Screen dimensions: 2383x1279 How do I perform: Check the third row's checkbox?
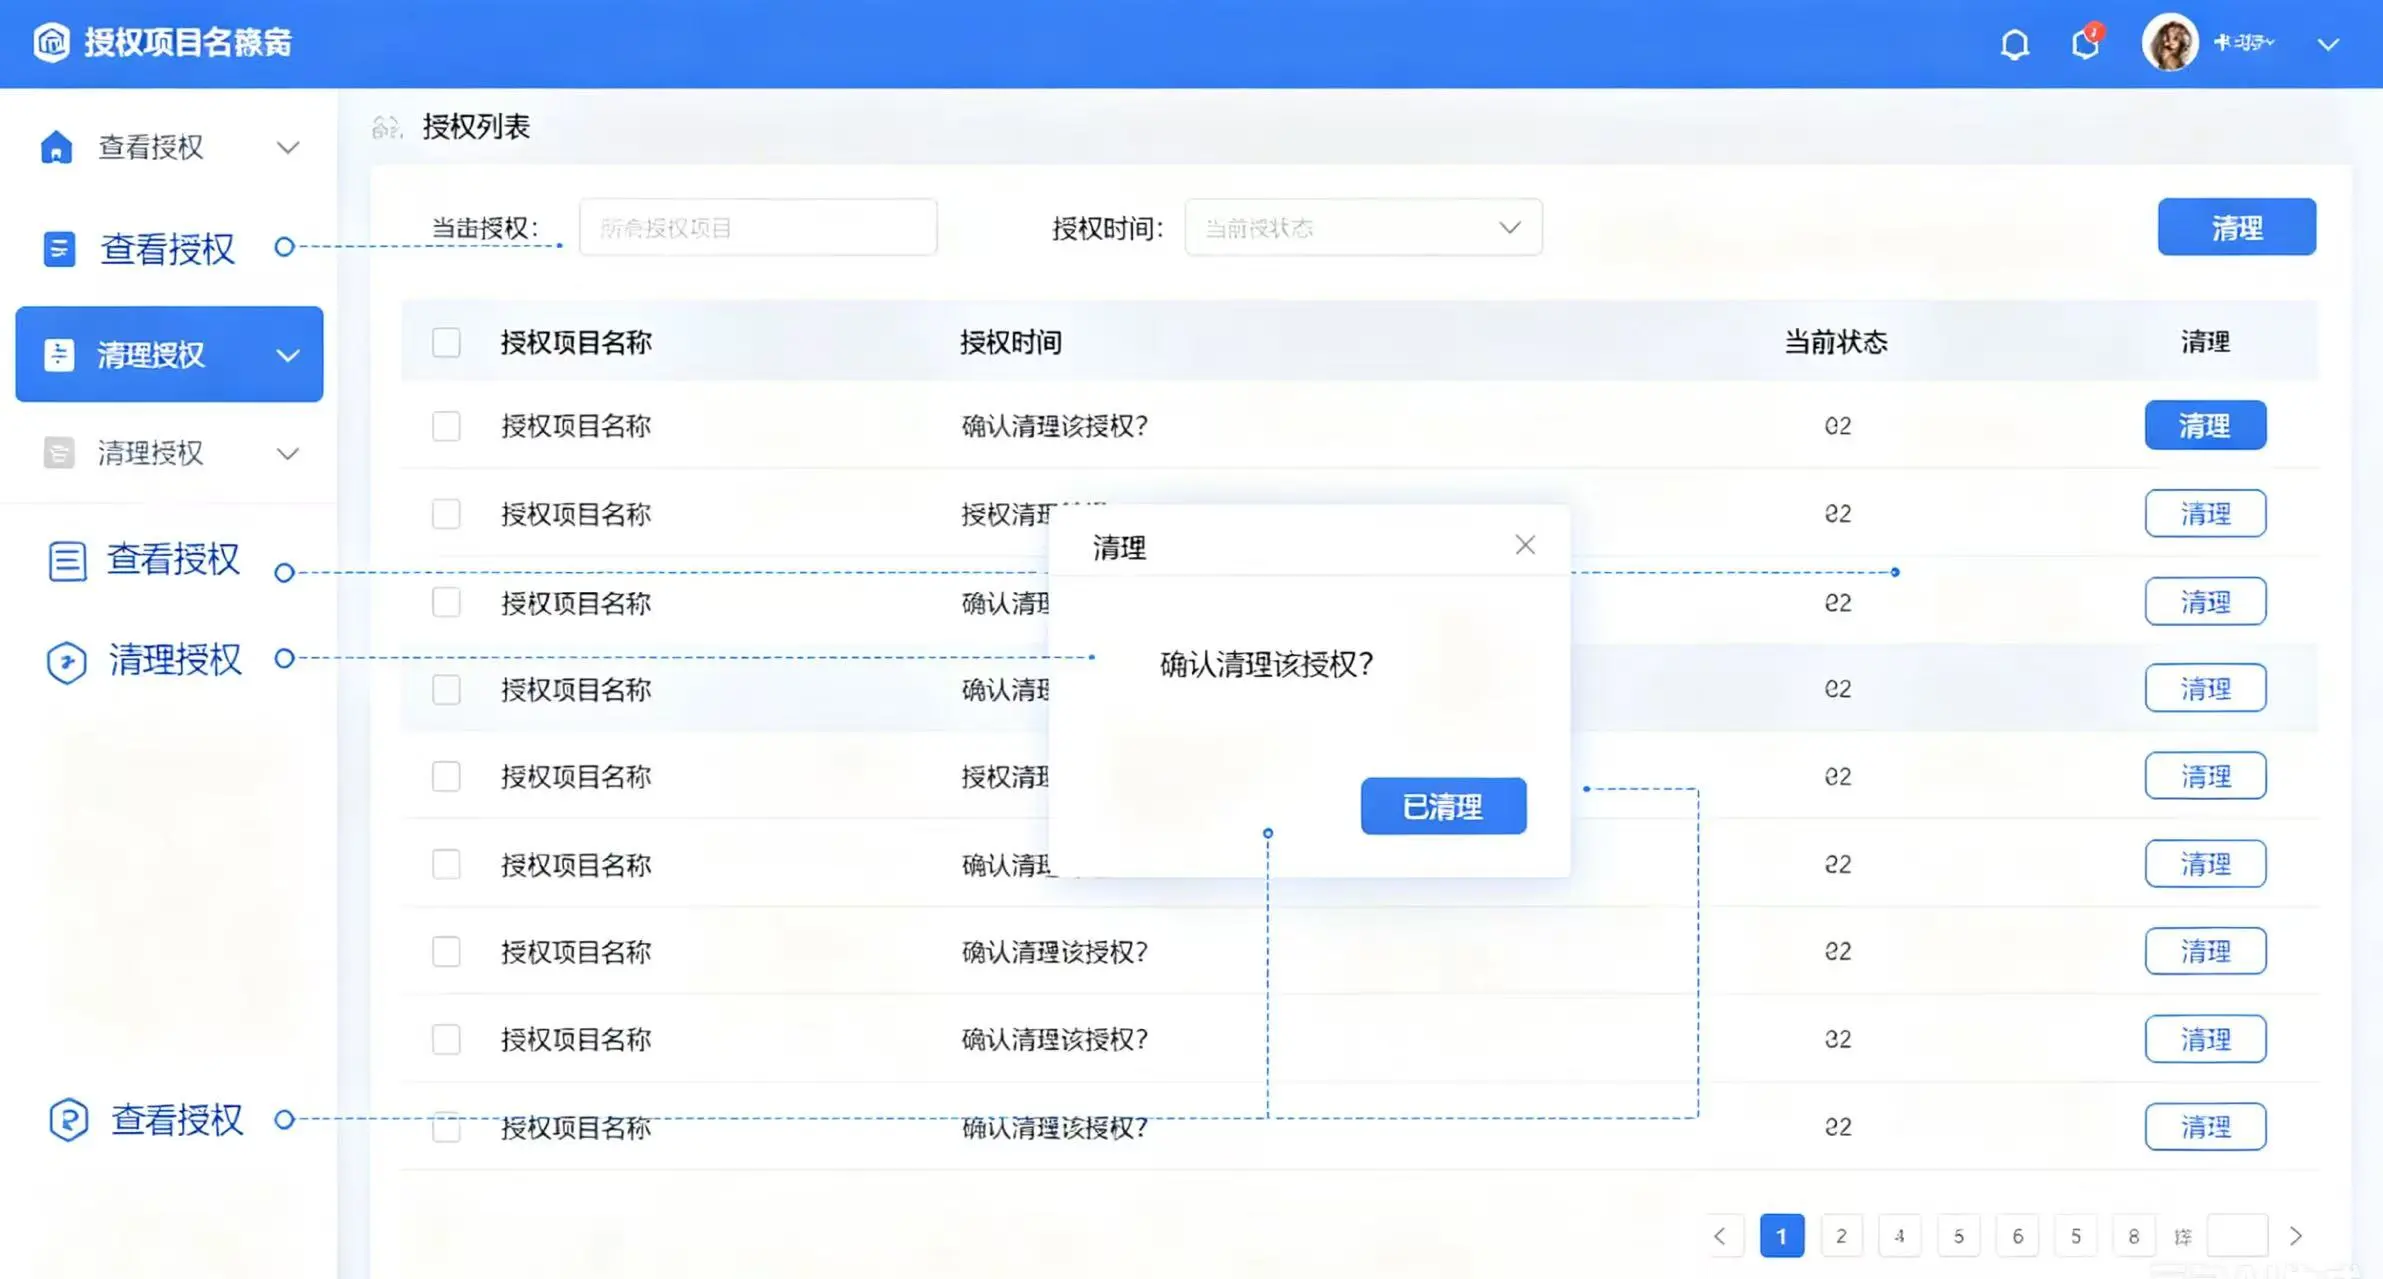click(446, 602)
